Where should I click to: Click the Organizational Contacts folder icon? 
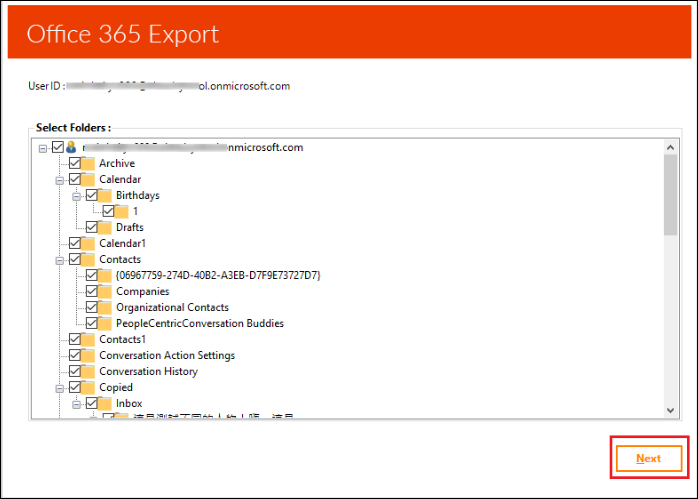(x=105, y=308)
